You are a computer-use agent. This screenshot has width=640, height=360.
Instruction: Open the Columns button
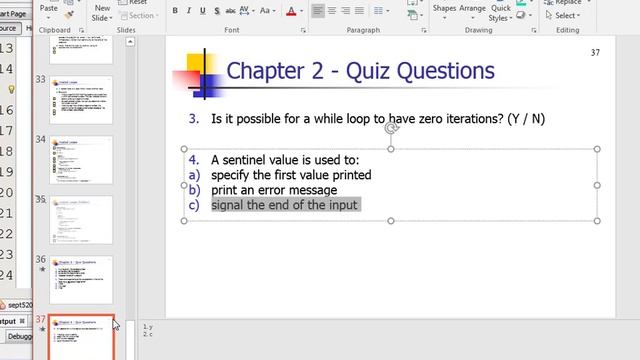tap(378, 11)
